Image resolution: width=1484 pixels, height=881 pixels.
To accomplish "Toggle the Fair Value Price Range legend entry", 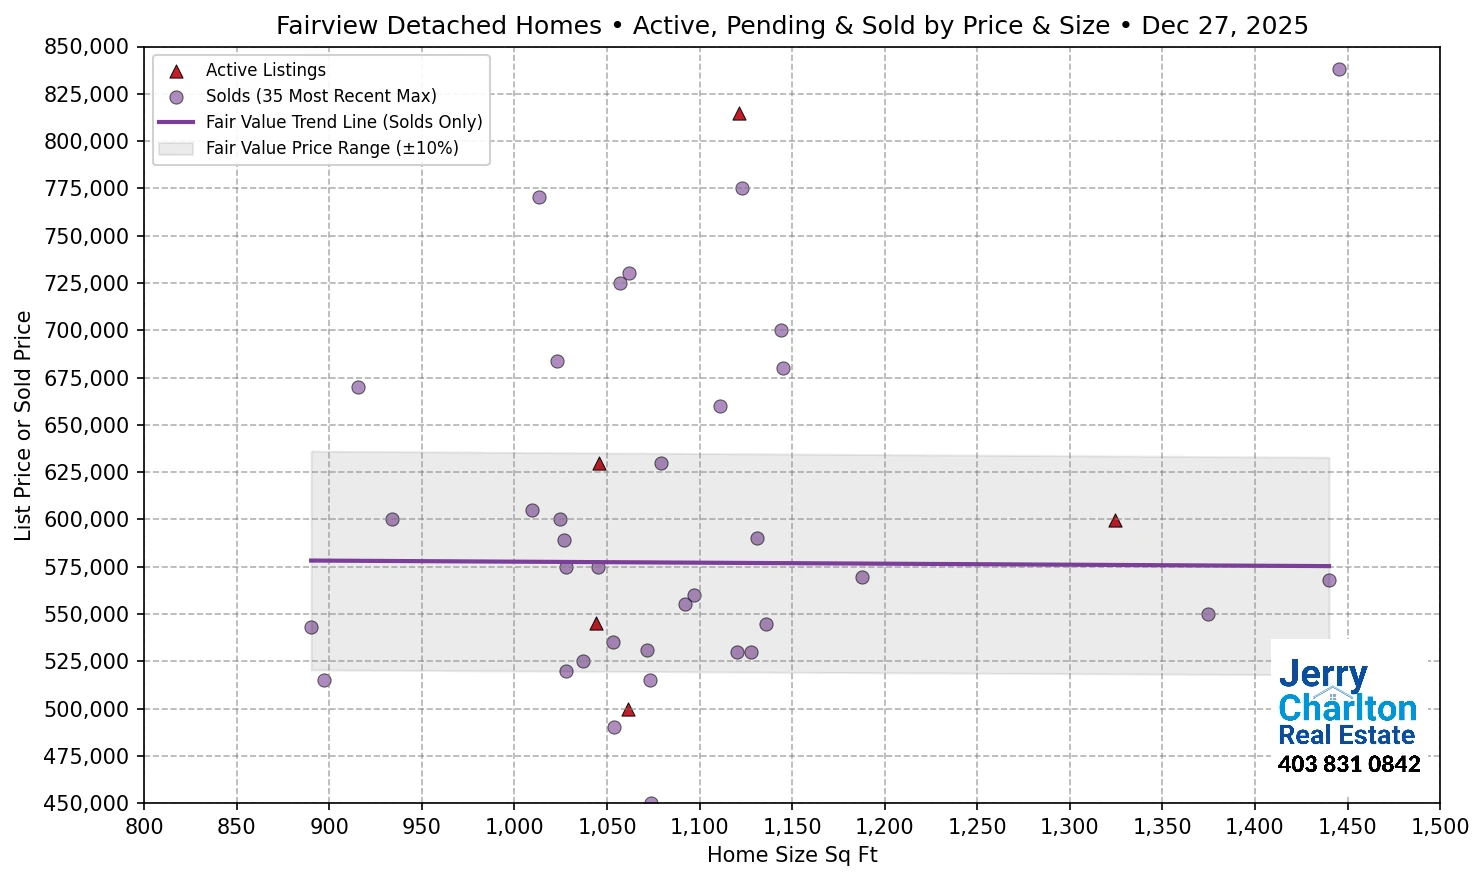I will (x=330, y=148).
